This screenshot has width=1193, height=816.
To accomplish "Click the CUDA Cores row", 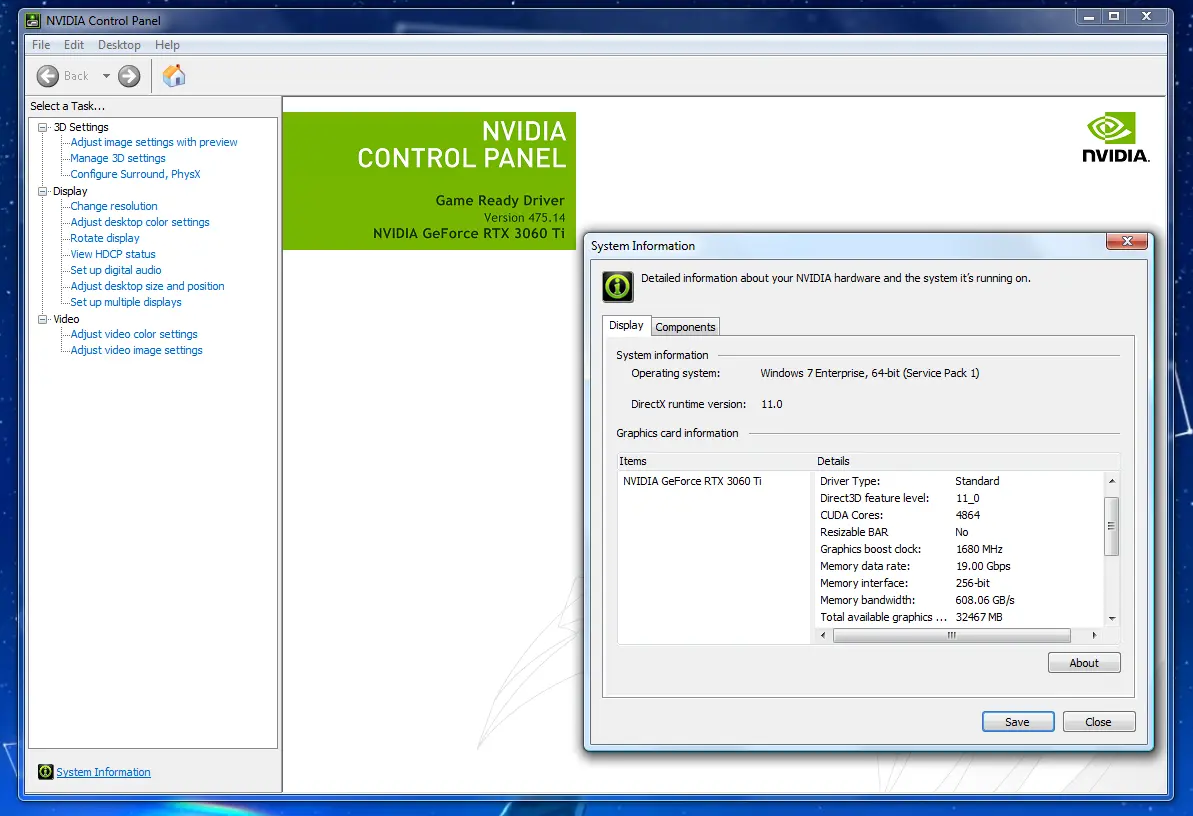I will pyautogui.click(x=959, y=515).
